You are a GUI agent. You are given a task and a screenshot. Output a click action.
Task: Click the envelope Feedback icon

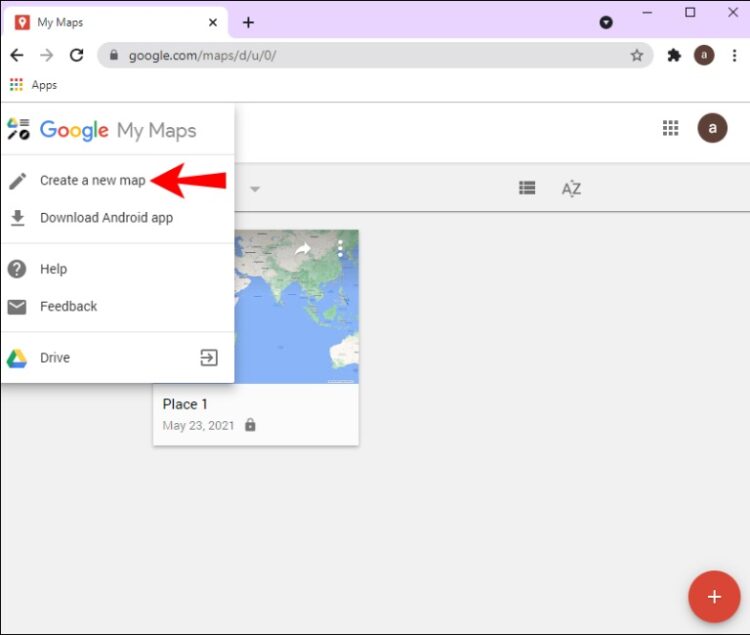(17, 307)
